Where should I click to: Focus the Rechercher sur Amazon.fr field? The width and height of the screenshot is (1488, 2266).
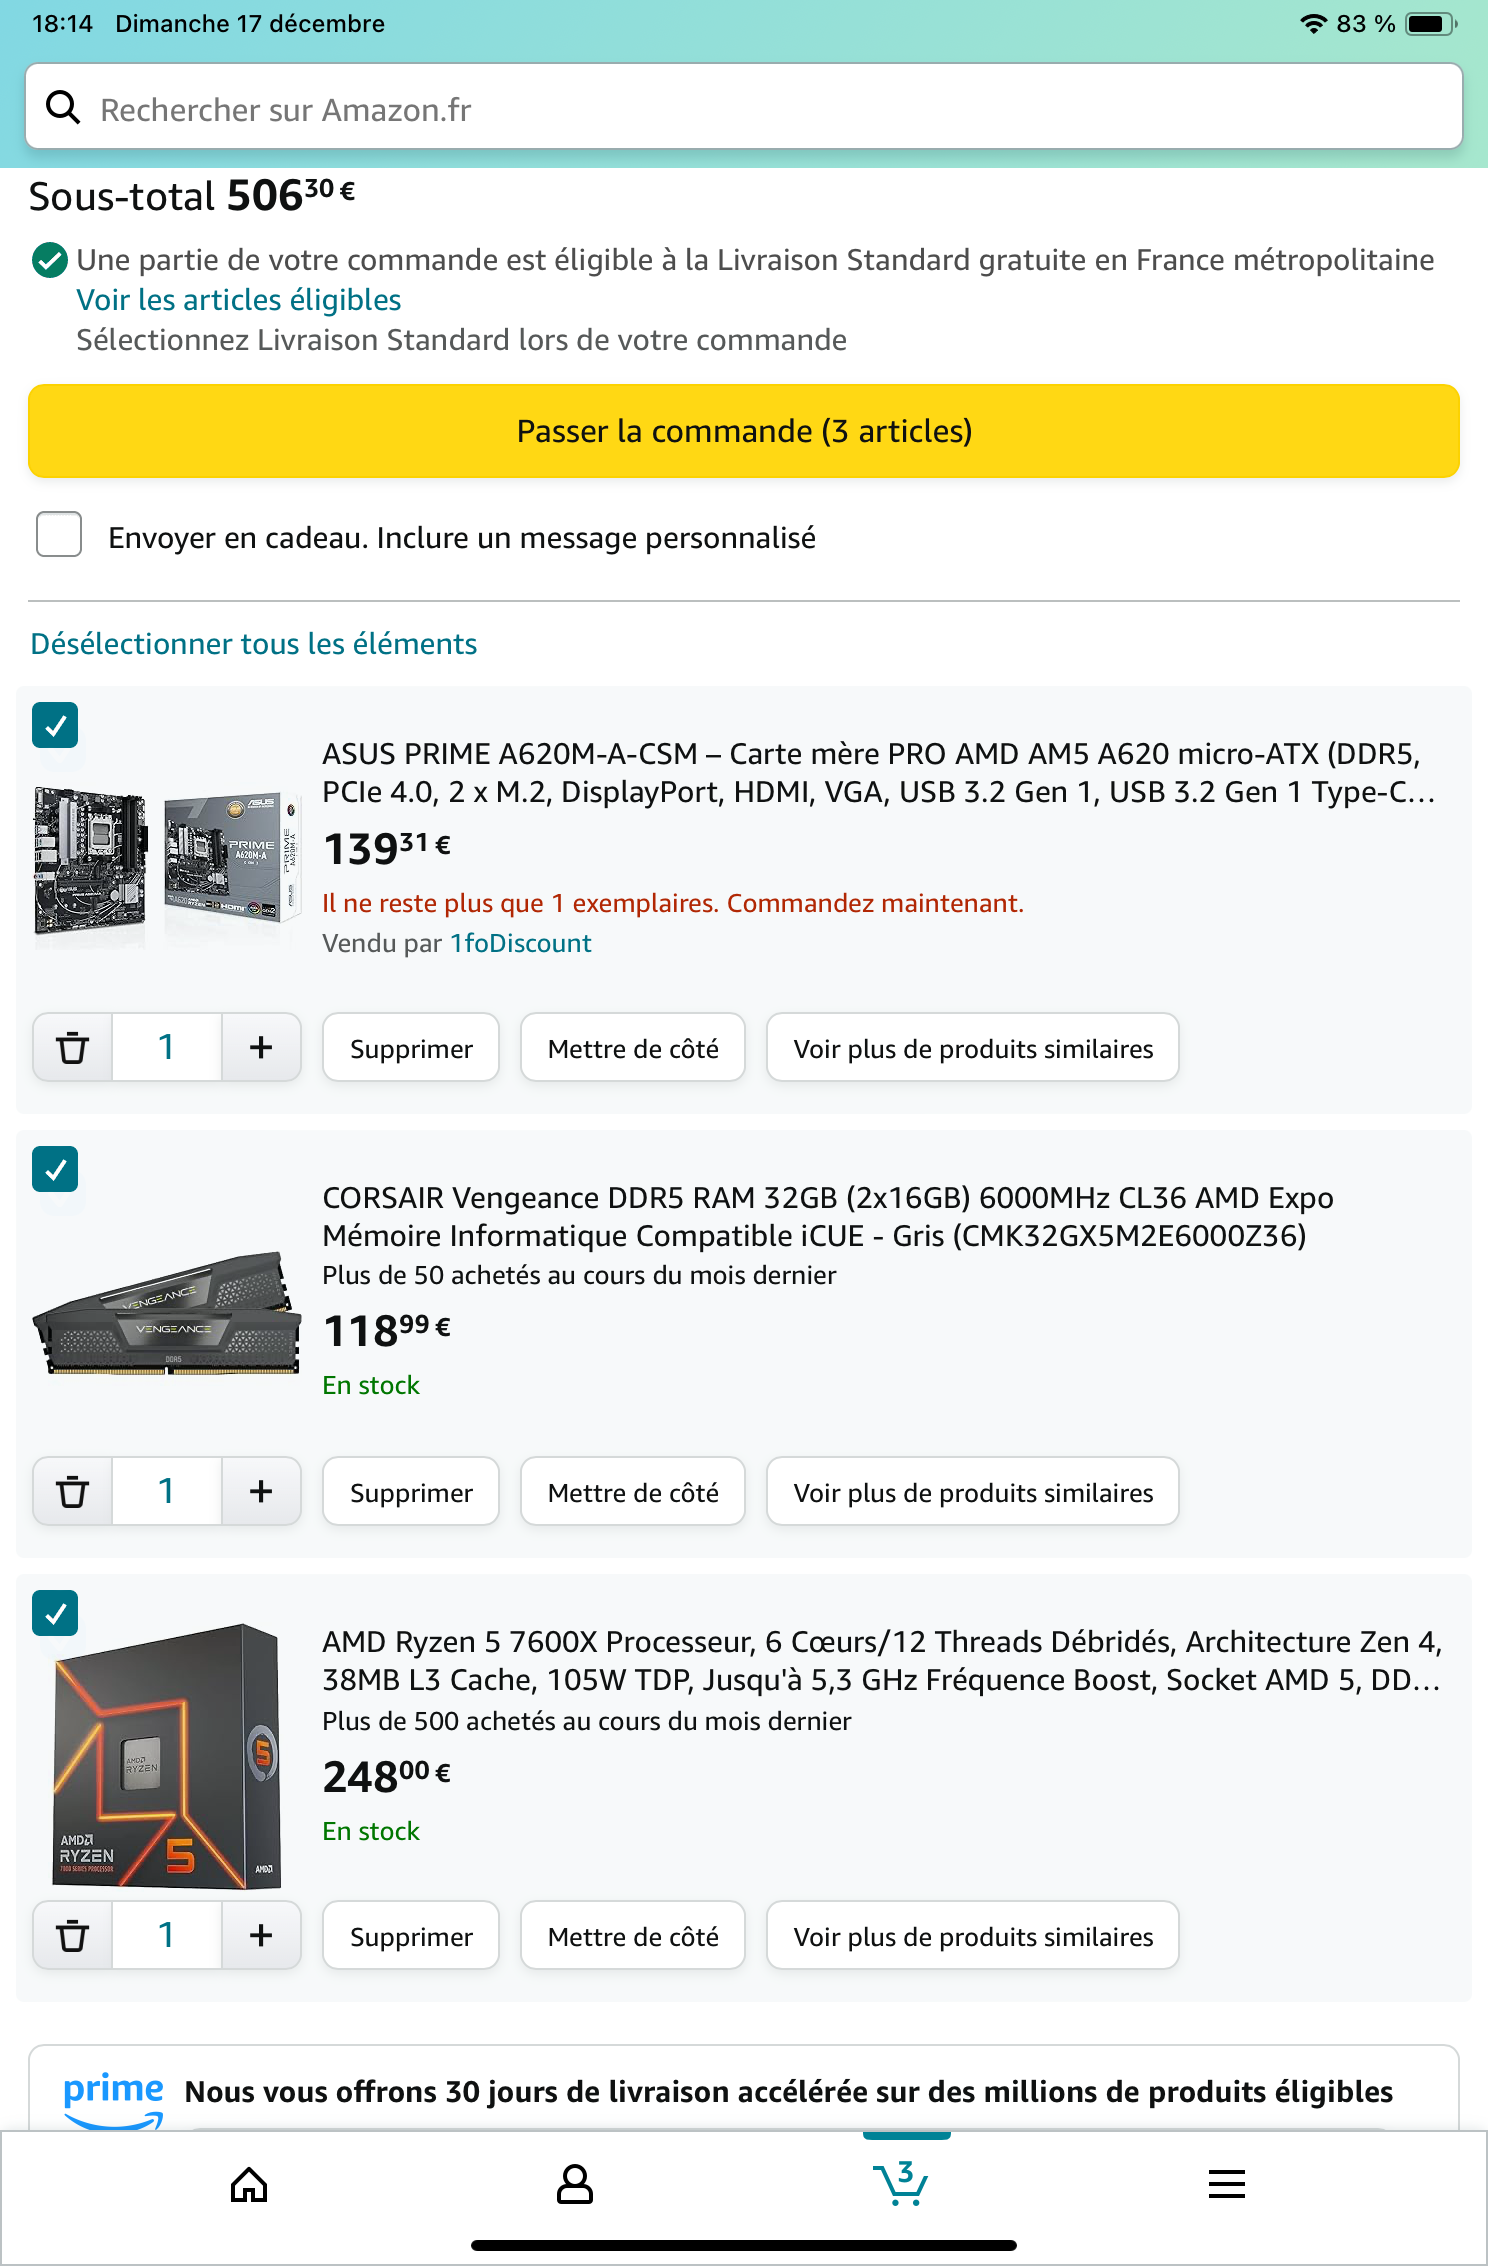760,108
